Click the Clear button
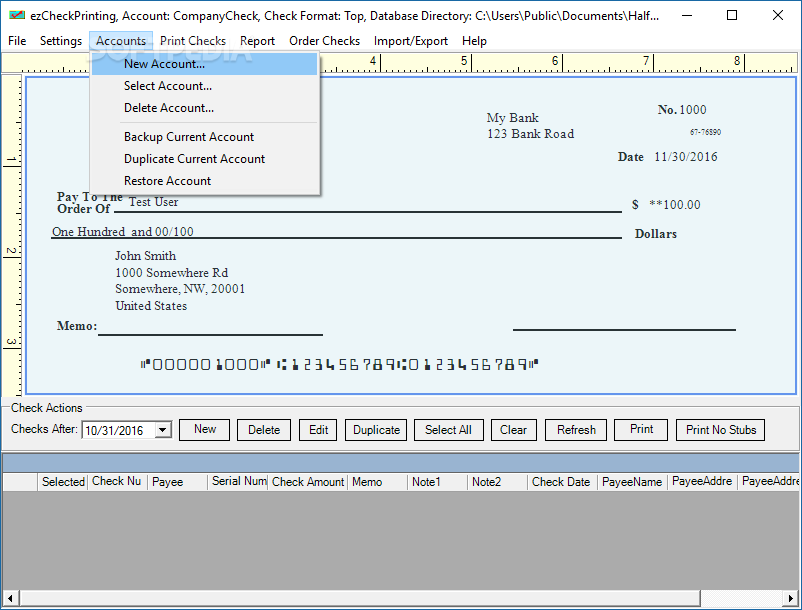The width and height of the screenshot is (802, 610). click(514, 430)
